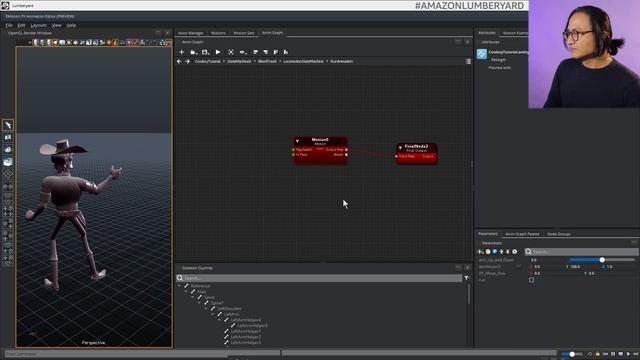Select the LeftArmHelper2 bone in the tree

246,337
